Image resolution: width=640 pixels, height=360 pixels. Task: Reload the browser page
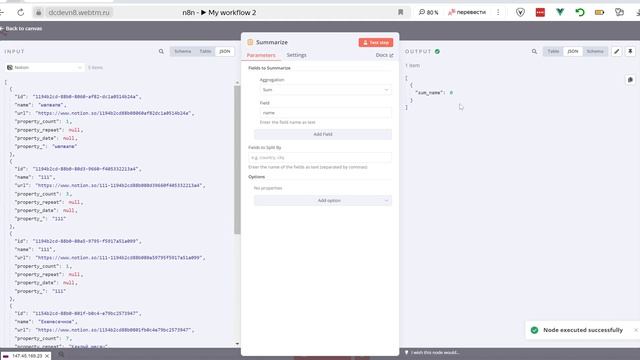click(20, 13)
